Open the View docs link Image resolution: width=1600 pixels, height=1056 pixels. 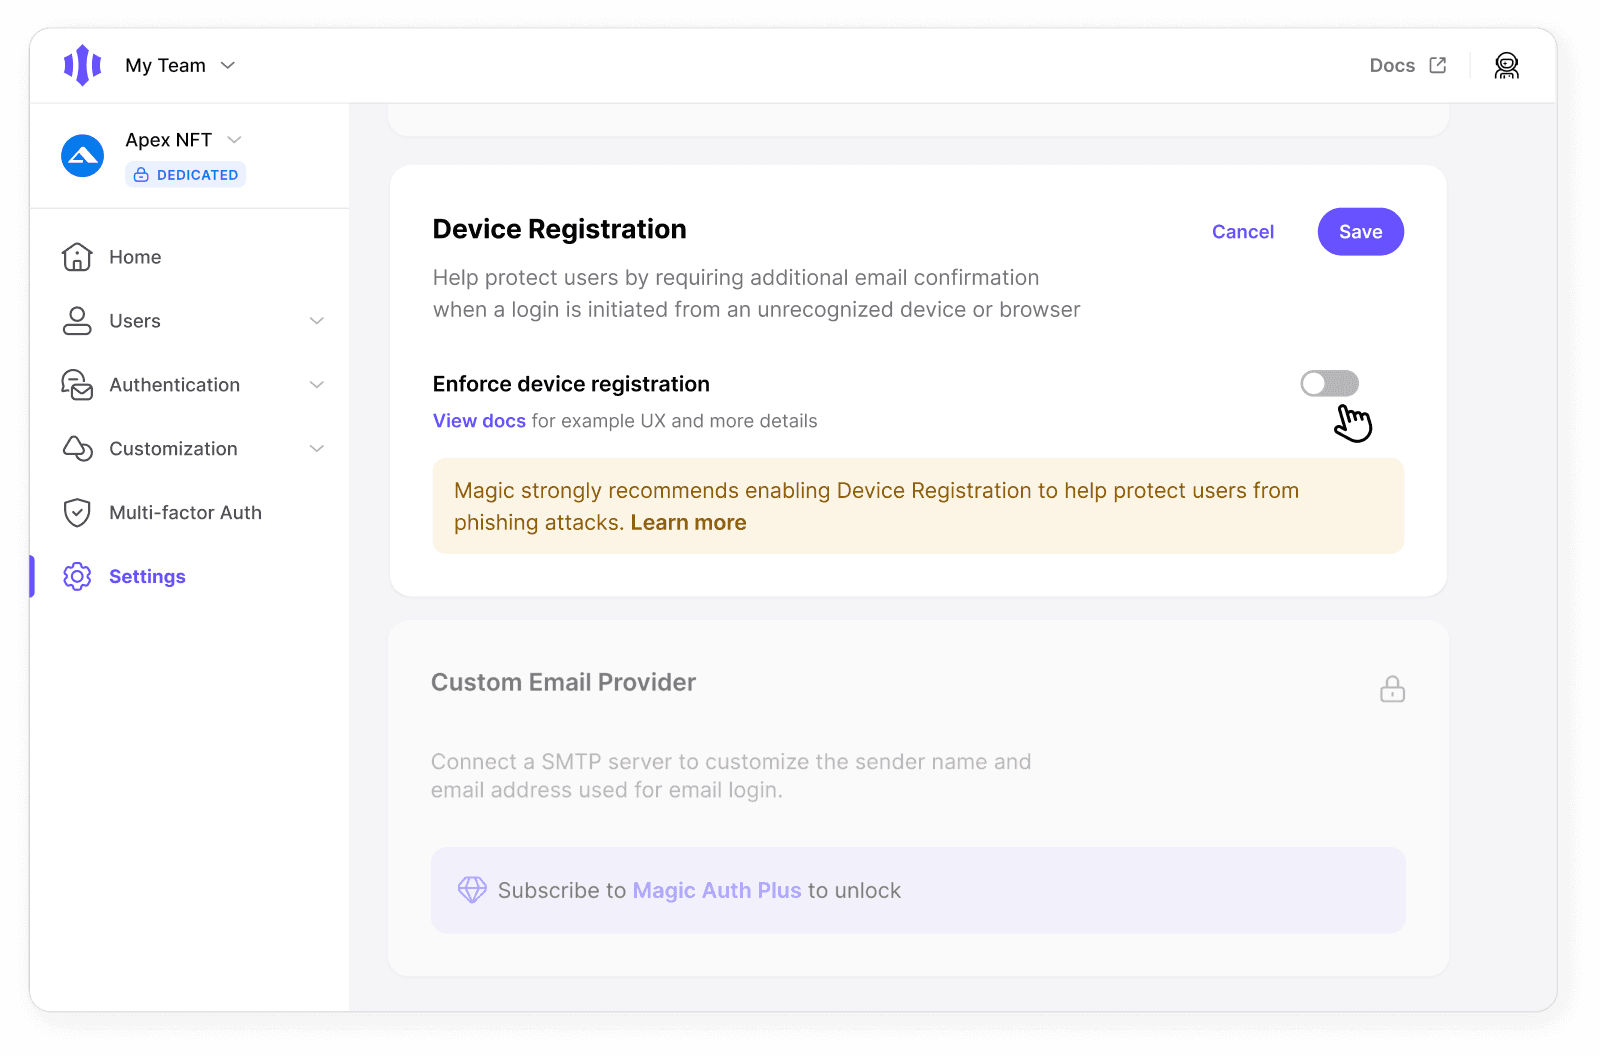tap(479, 421)
